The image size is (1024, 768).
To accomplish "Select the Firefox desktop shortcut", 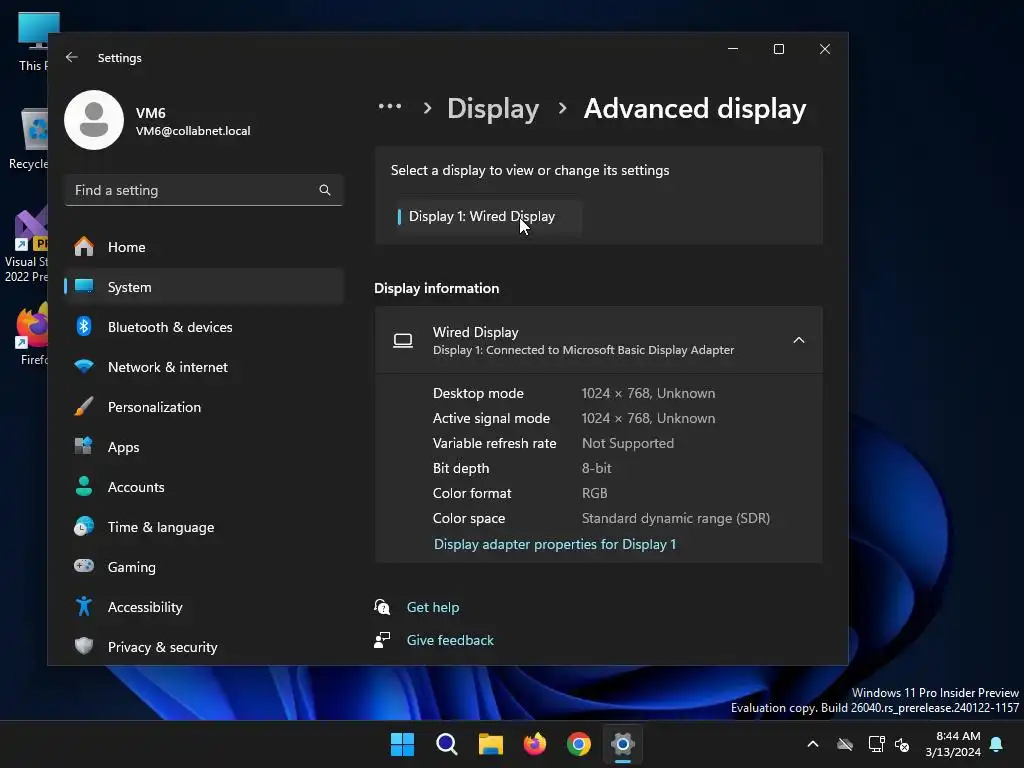I will point(31,333).
